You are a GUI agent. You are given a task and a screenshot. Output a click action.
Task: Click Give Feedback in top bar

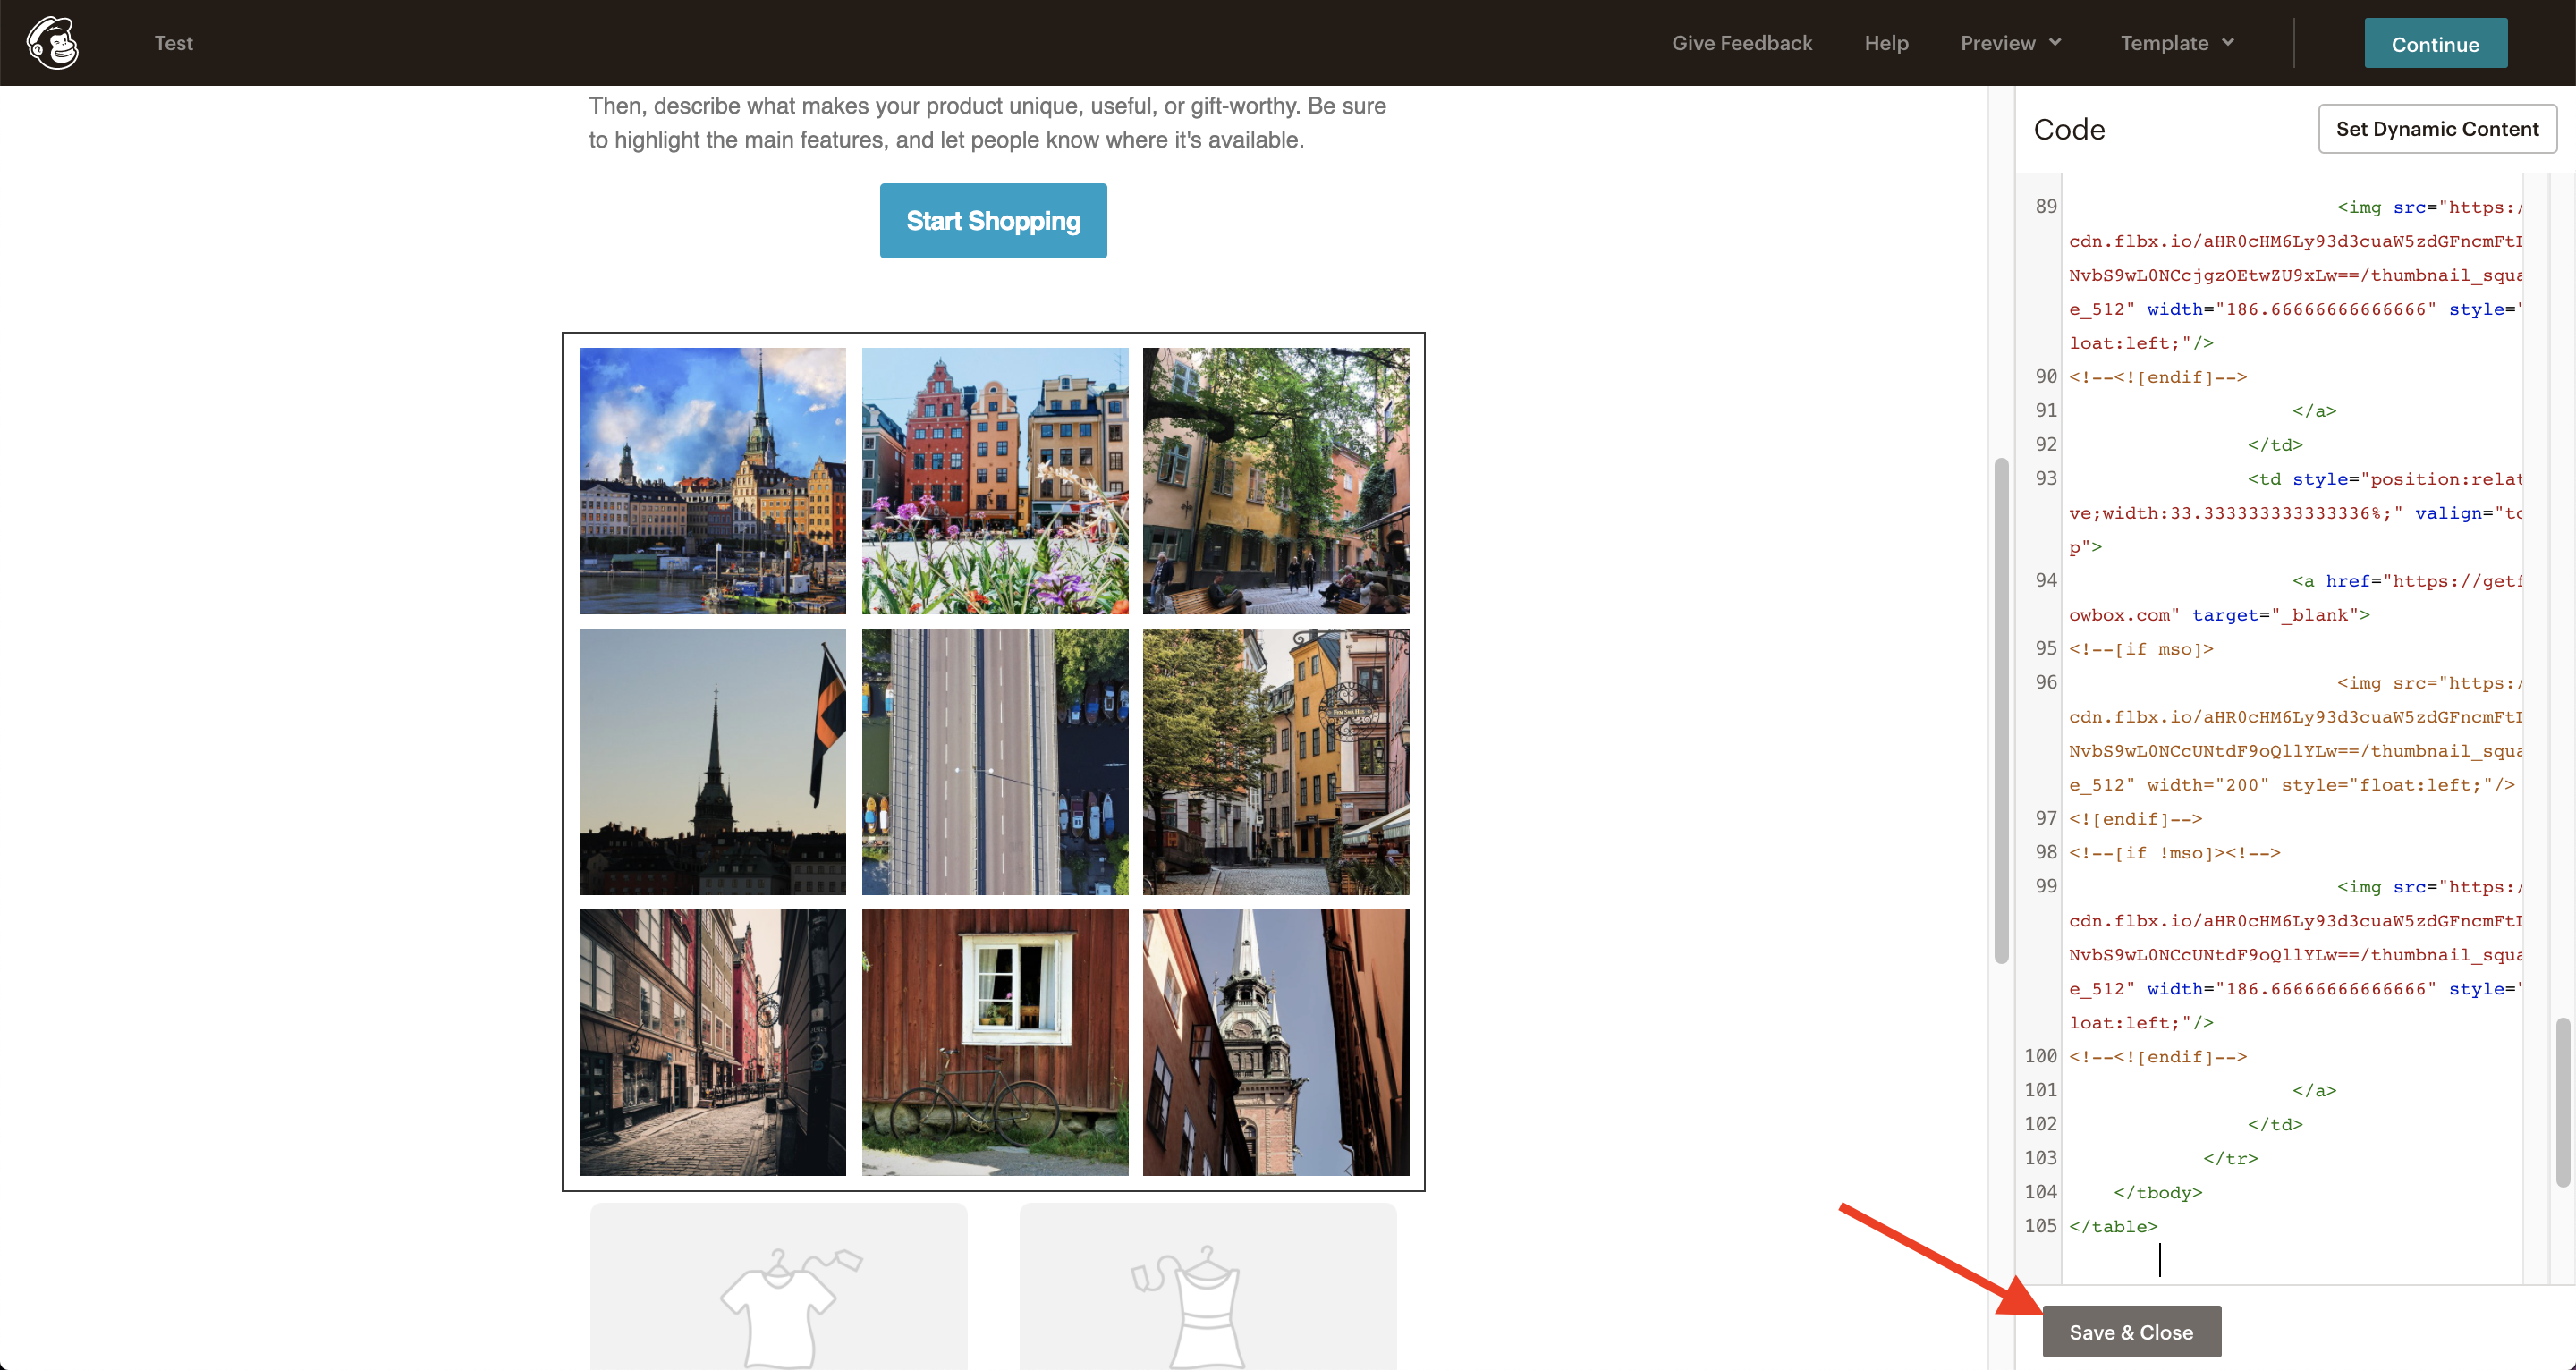click(1741, 43)
